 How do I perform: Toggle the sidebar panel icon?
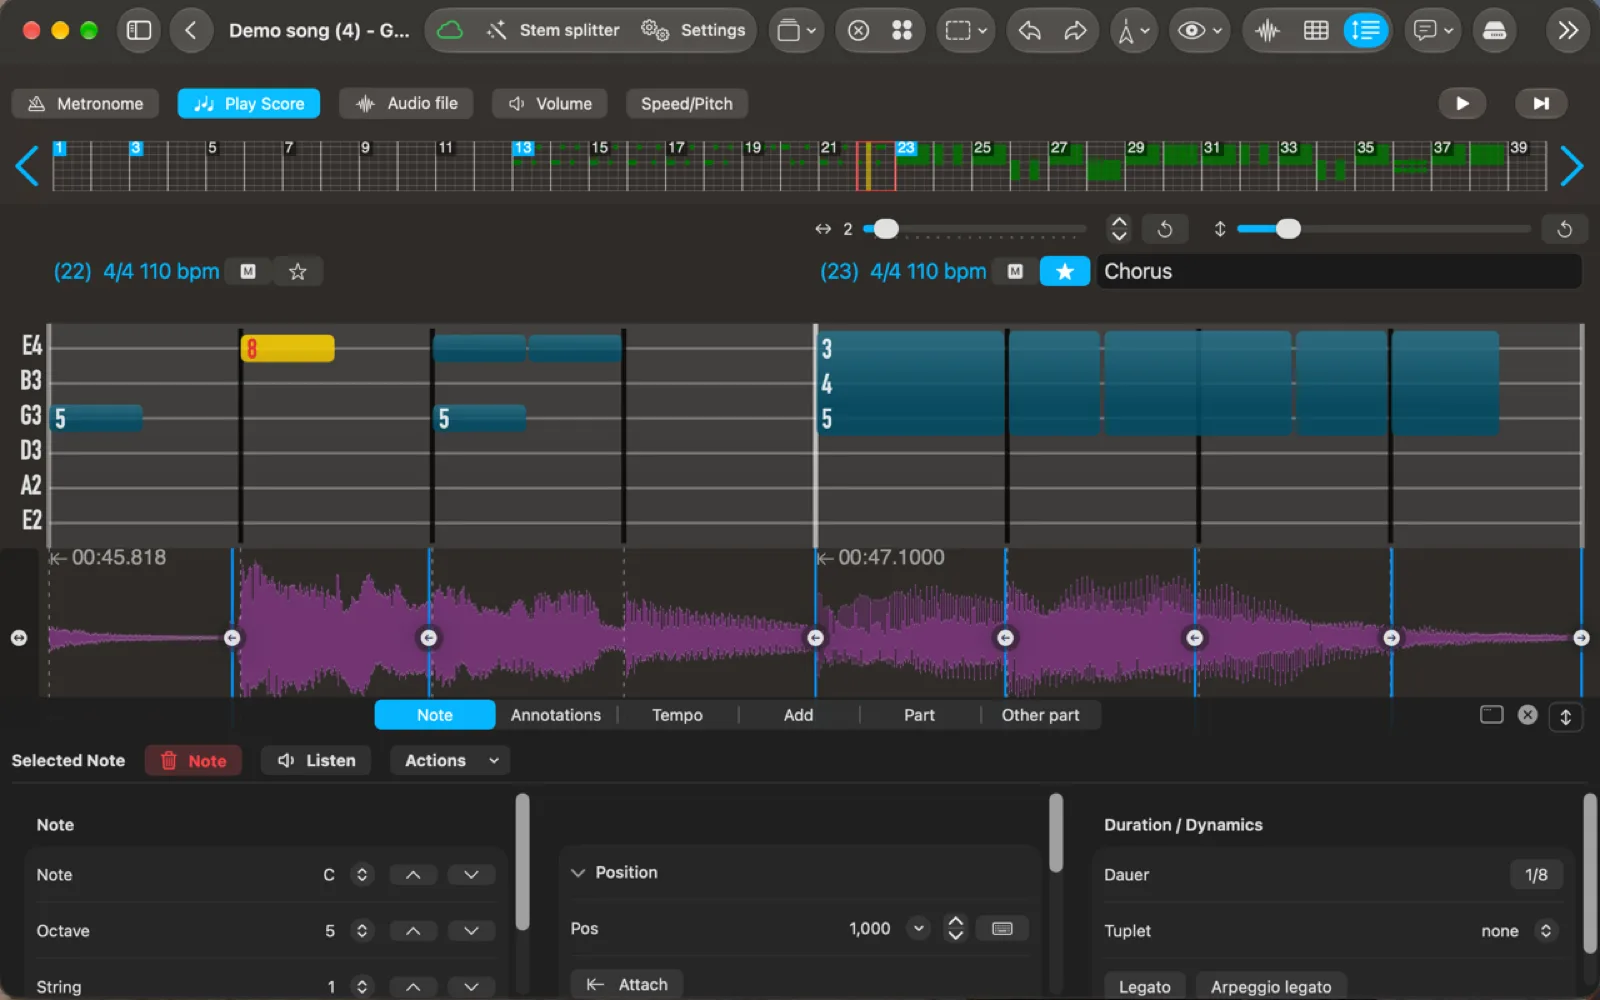pyautogui.click(x=139, y=30)
